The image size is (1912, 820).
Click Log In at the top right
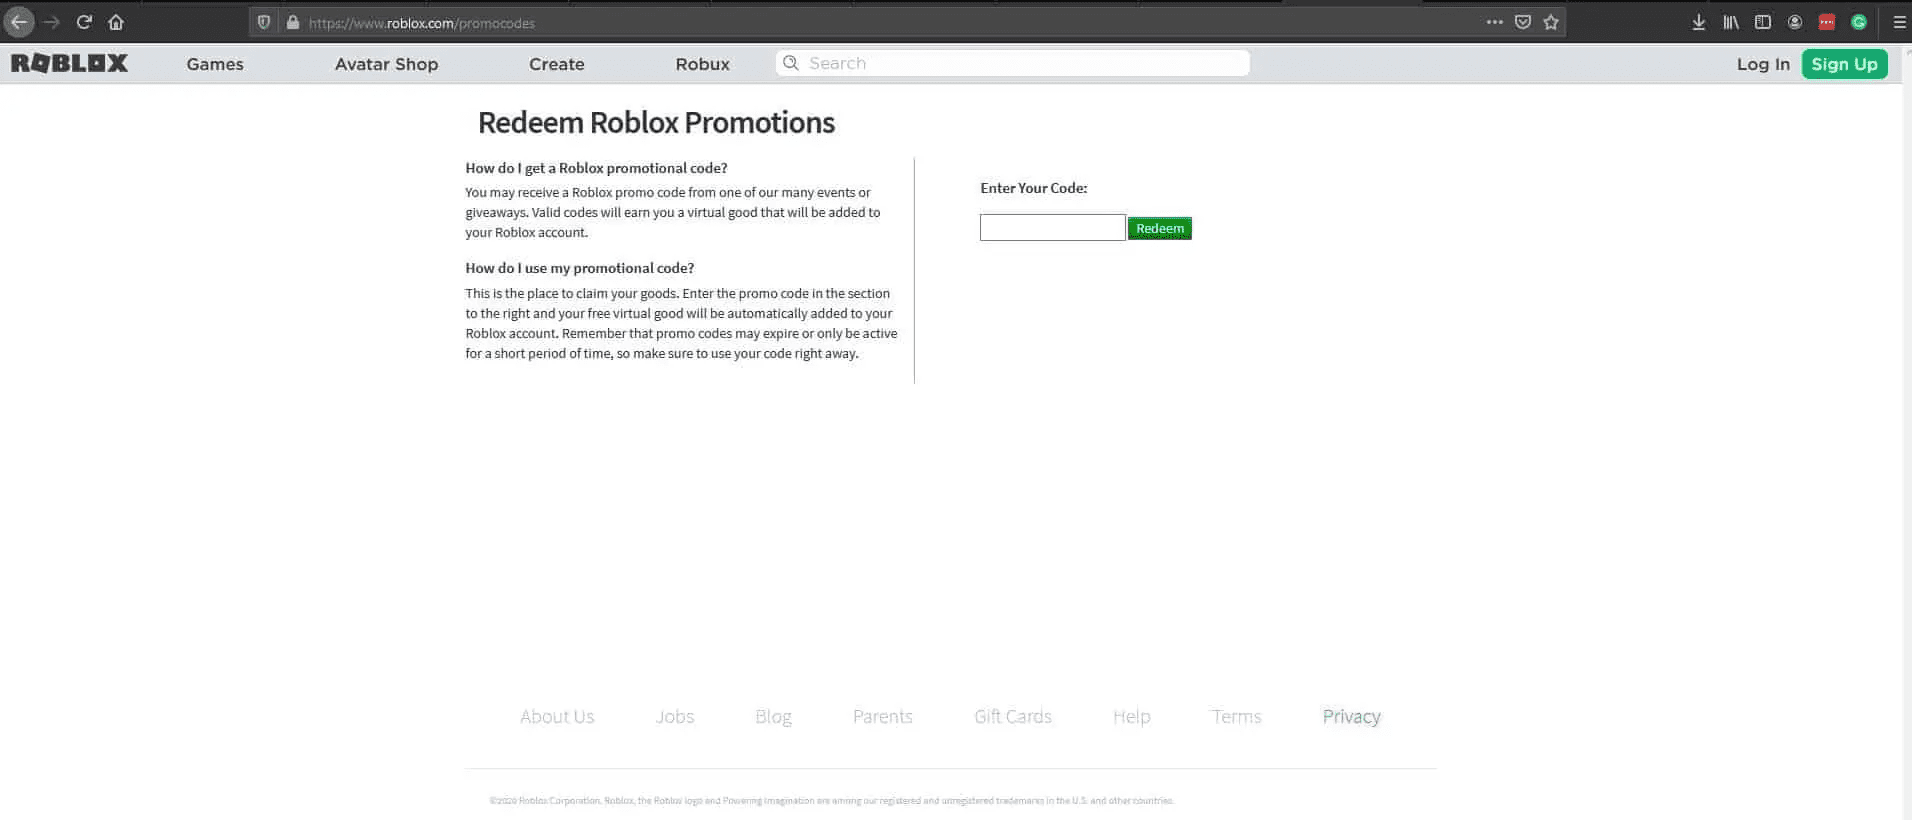(1763, 64)
